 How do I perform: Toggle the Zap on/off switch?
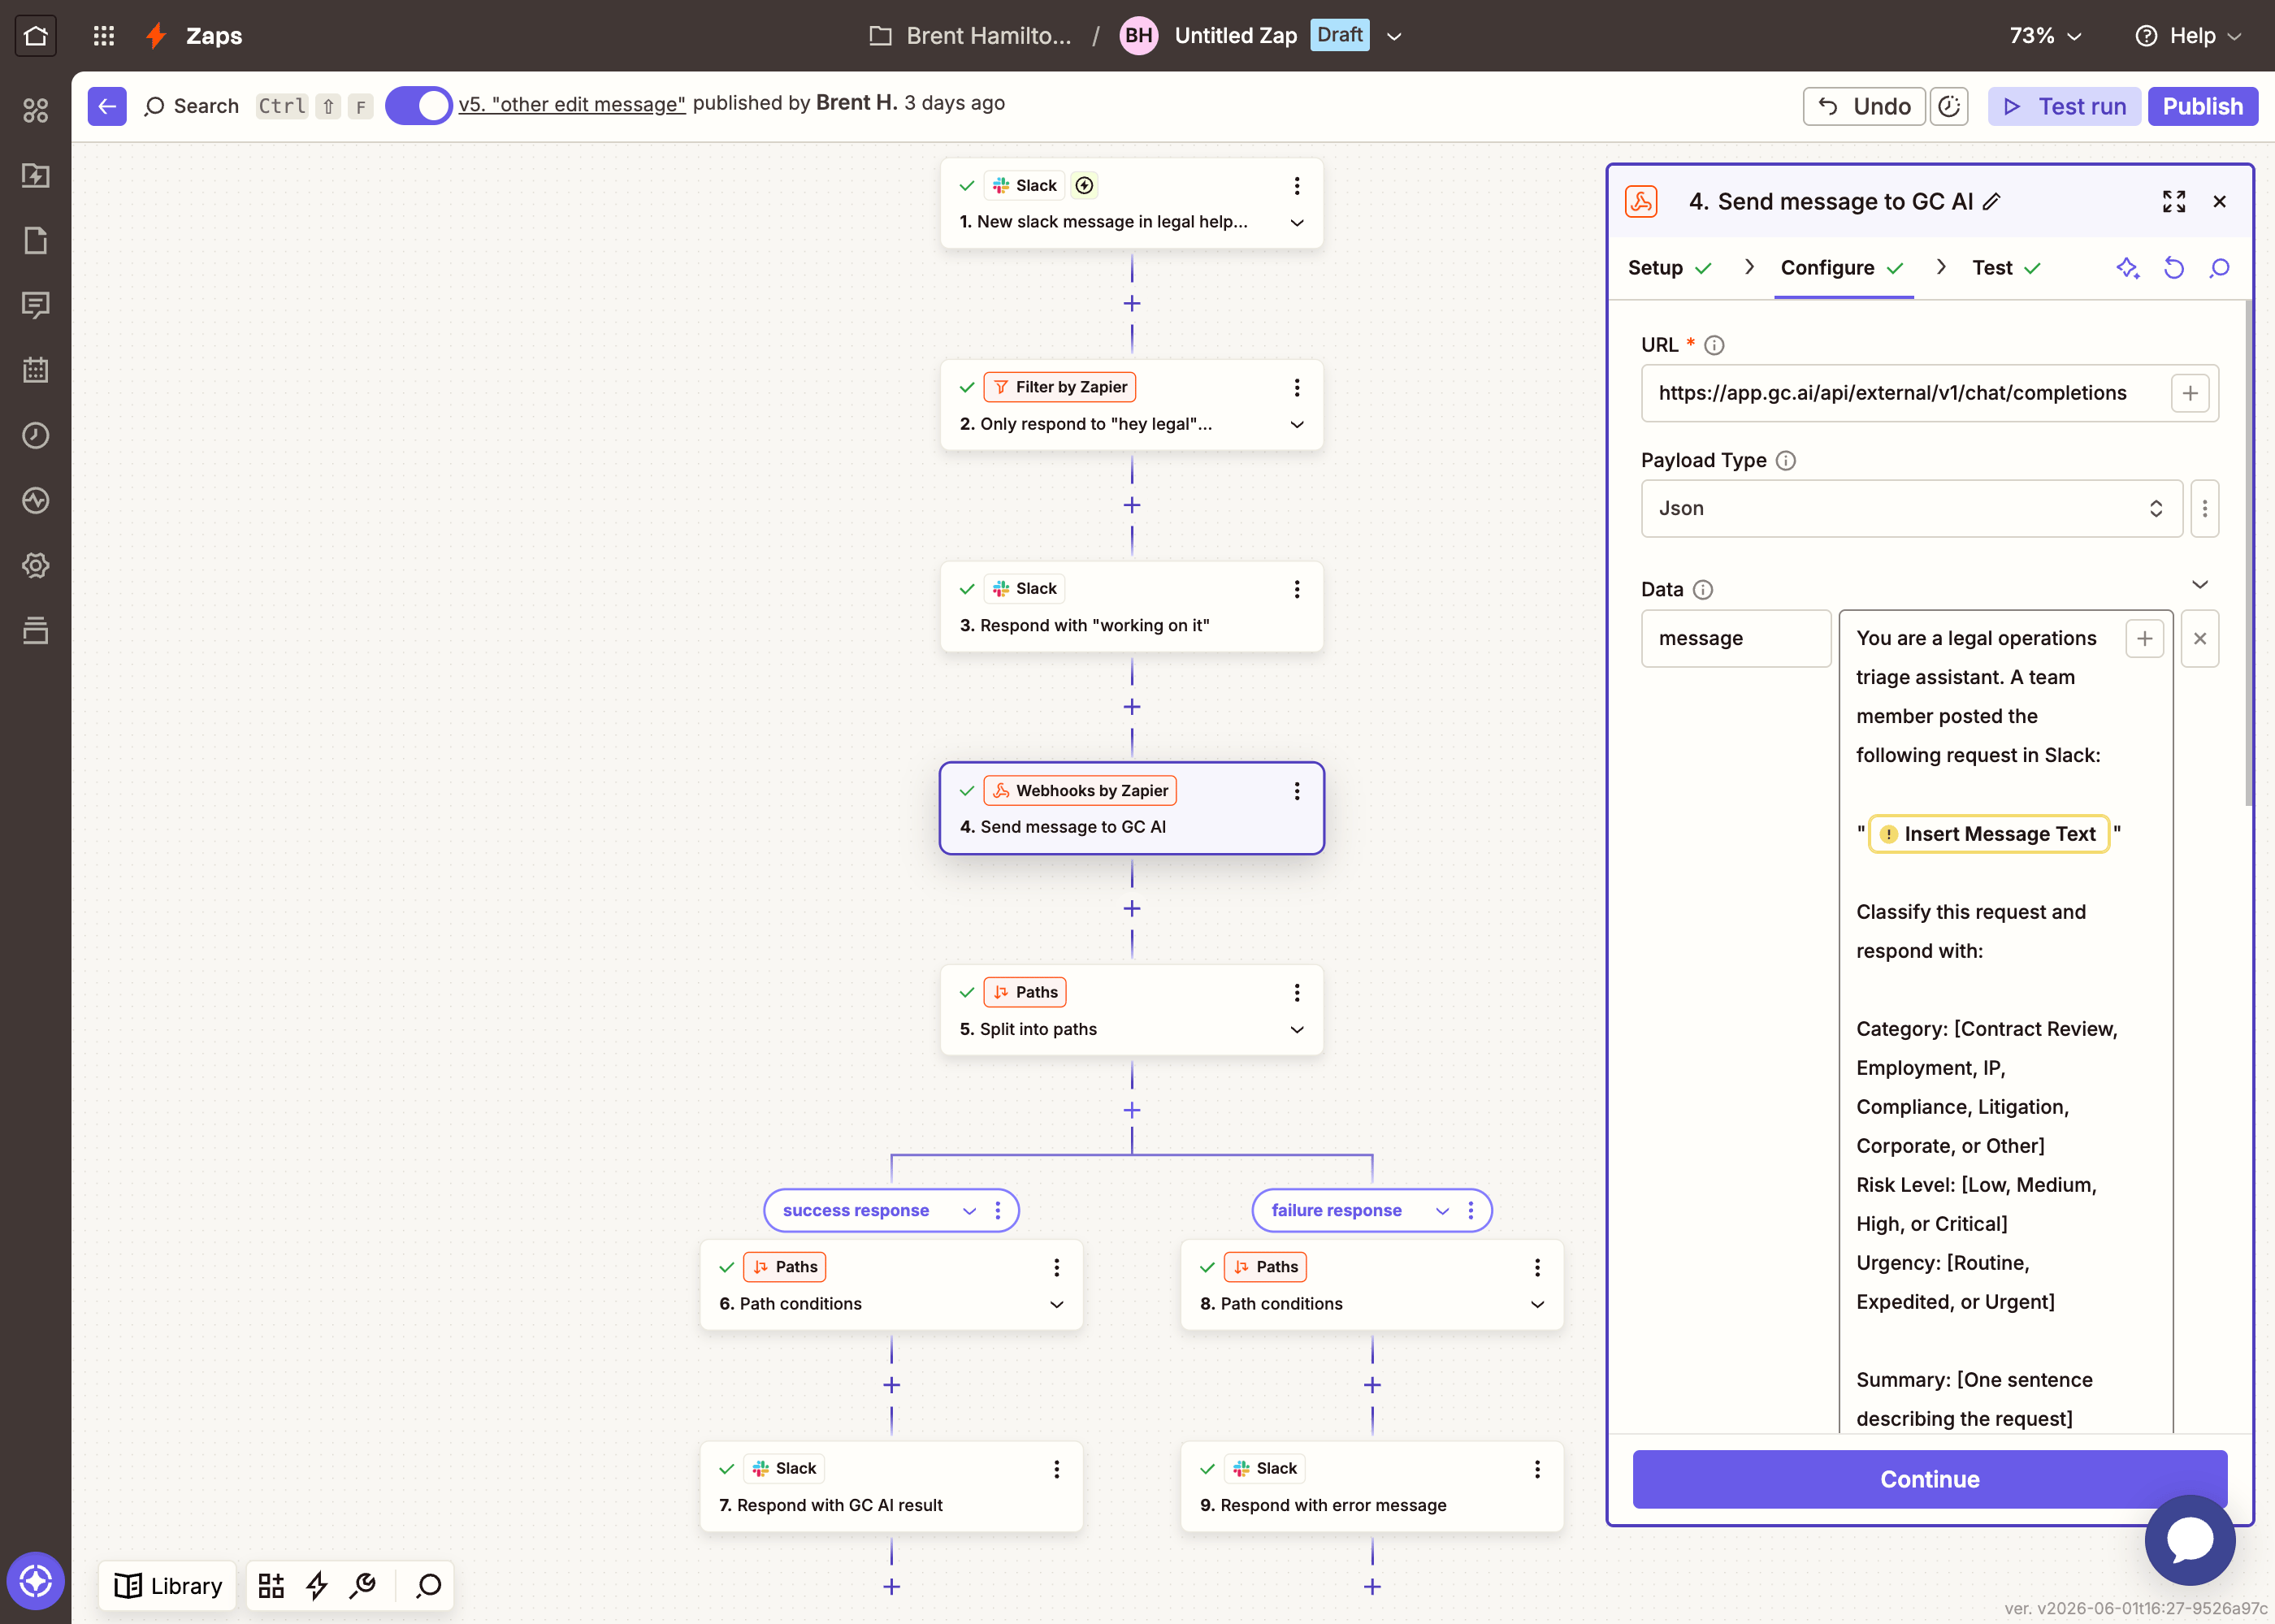(x=418, y=105)
